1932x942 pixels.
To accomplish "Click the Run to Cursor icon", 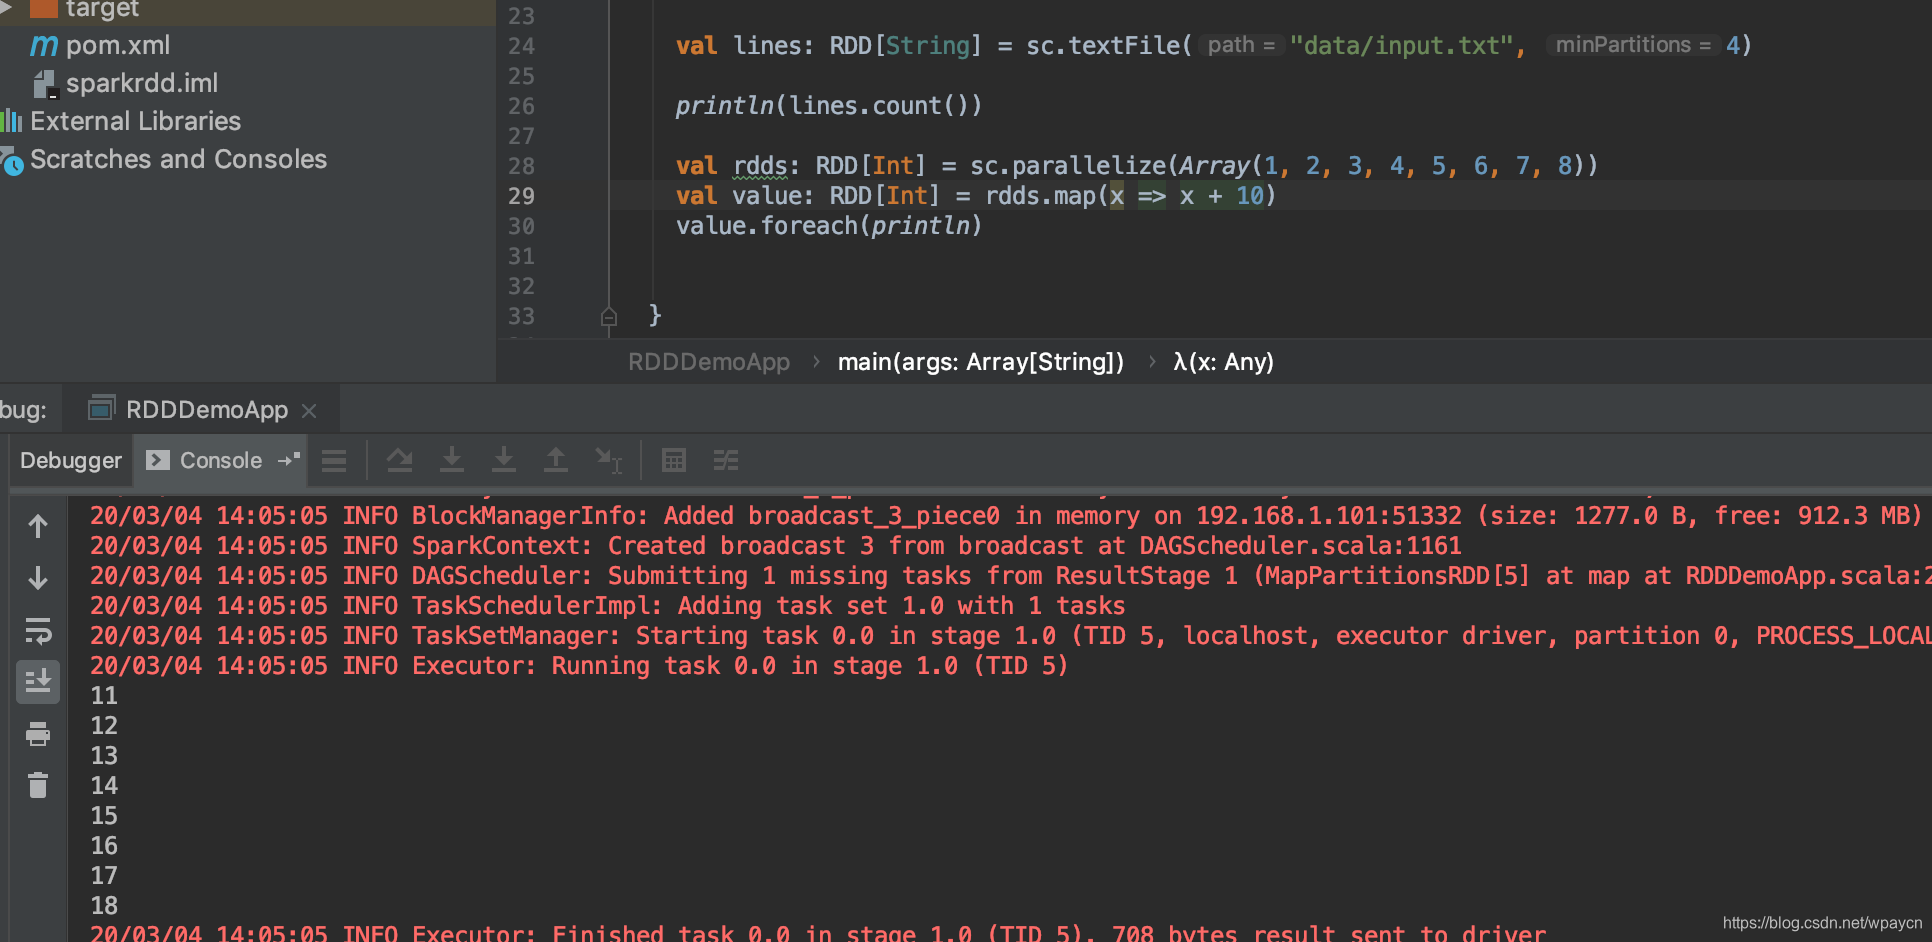I will pyautogui.click(x=608, y=460).
